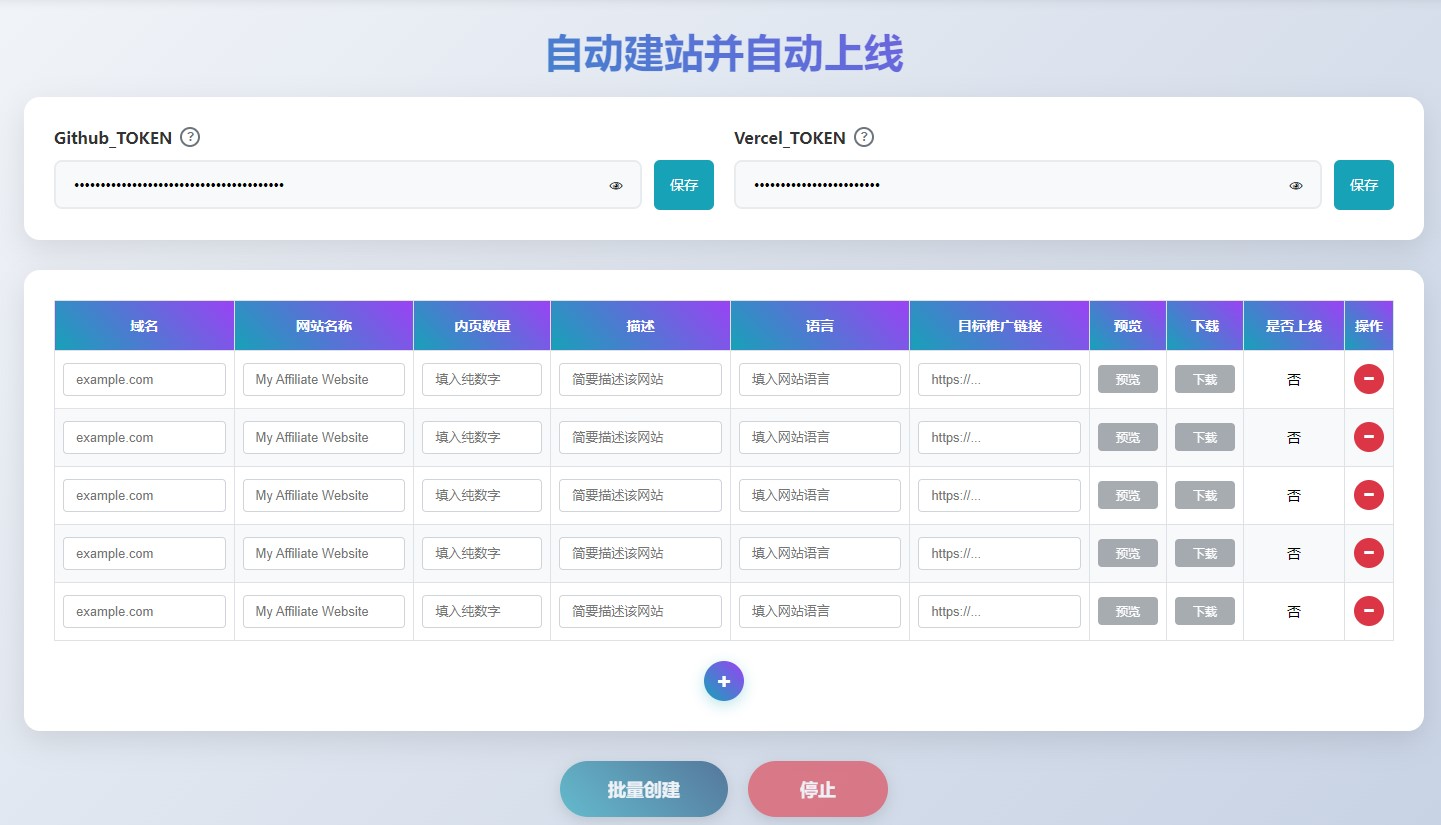Click website name field in second row

pyautogui.click(x=324, y=437)
